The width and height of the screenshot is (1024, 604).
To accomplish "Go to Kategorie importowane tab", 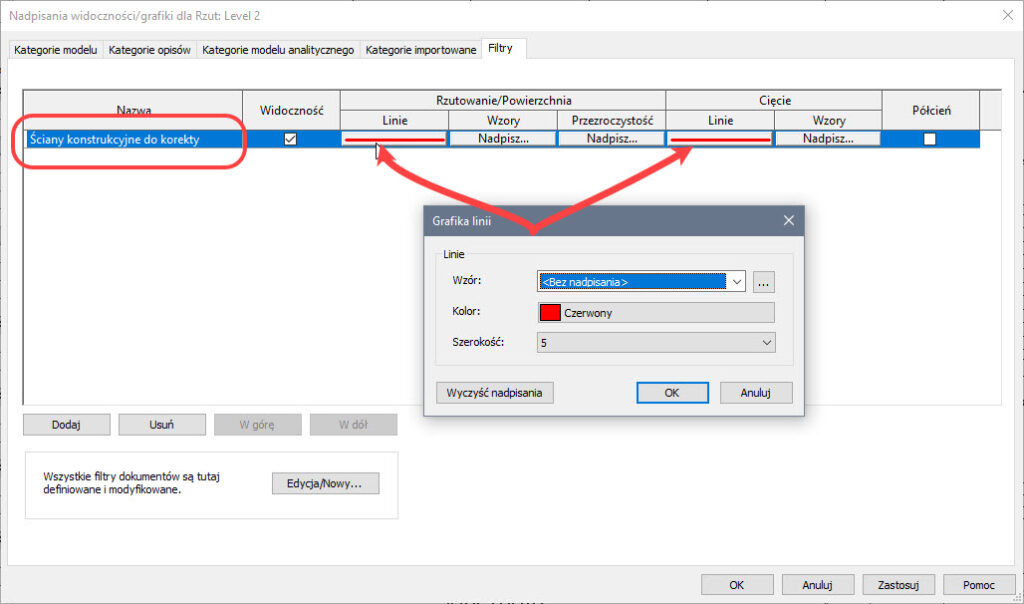I will [420, 50].
